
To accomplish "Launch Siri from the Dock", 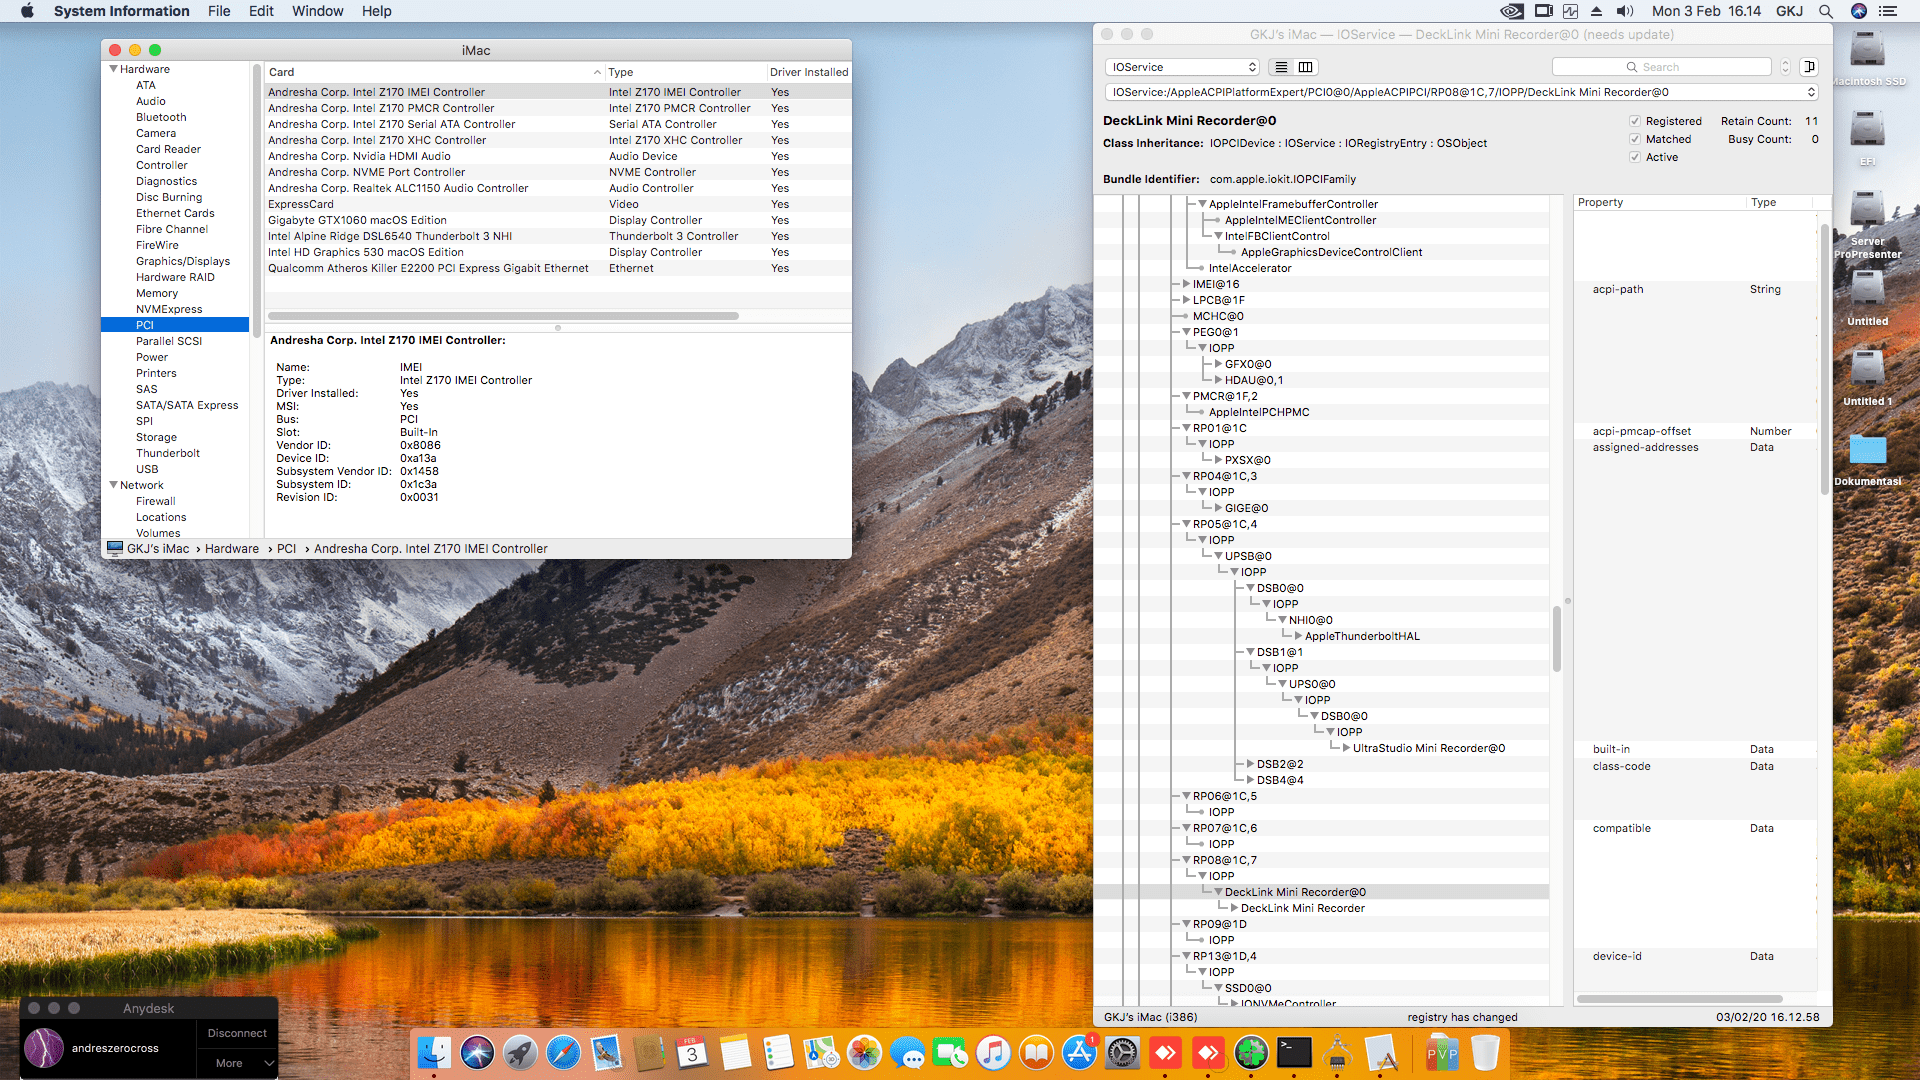I will [x=477, y=1053].
